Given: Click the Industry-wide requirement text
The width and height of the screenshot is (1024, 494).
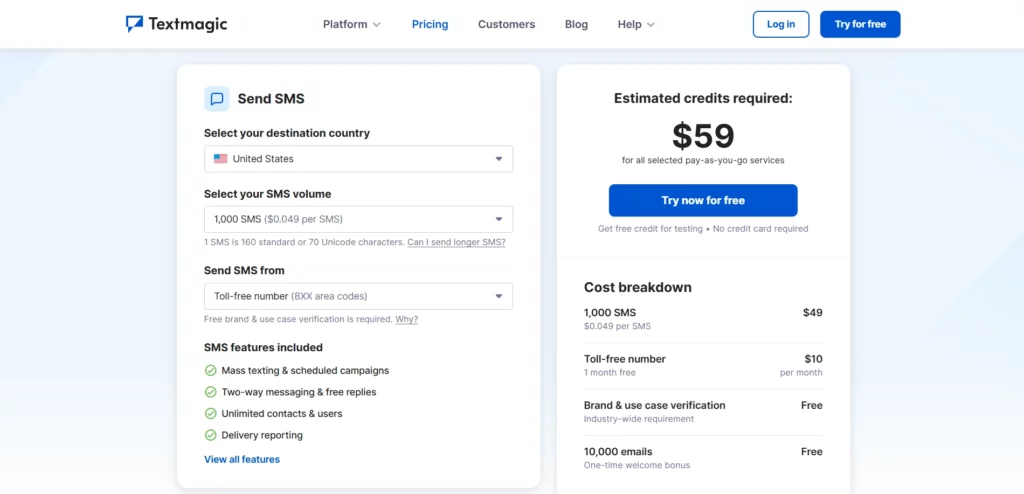Looking at the screenshot, I should pos(639,419).
